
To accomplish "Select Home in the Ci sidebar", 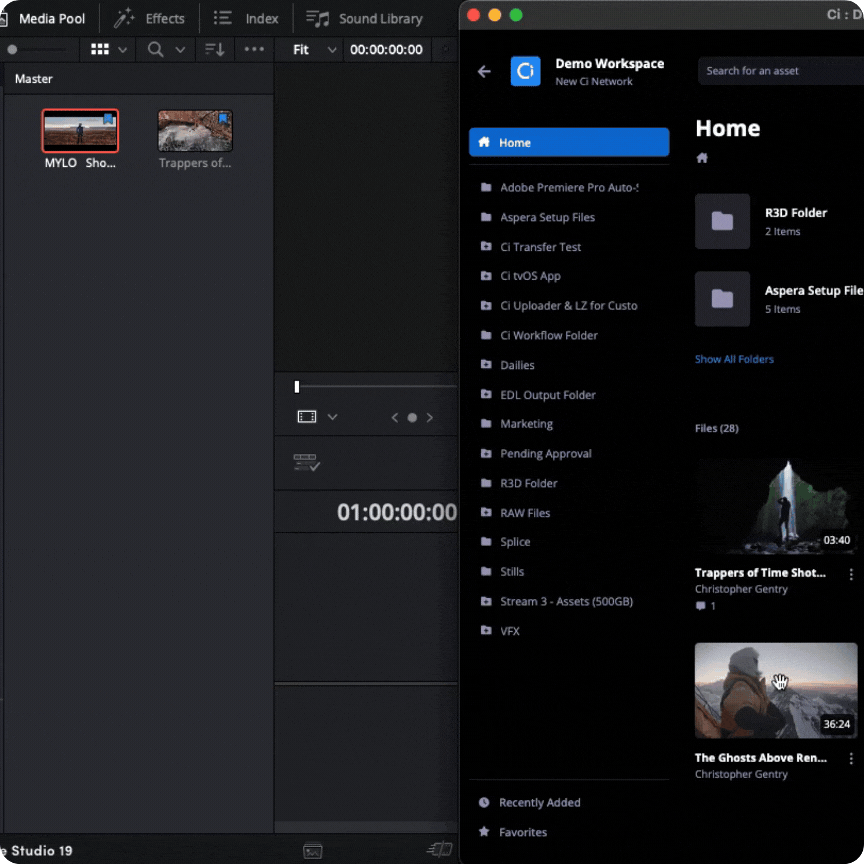I will [x=569, y=142].
